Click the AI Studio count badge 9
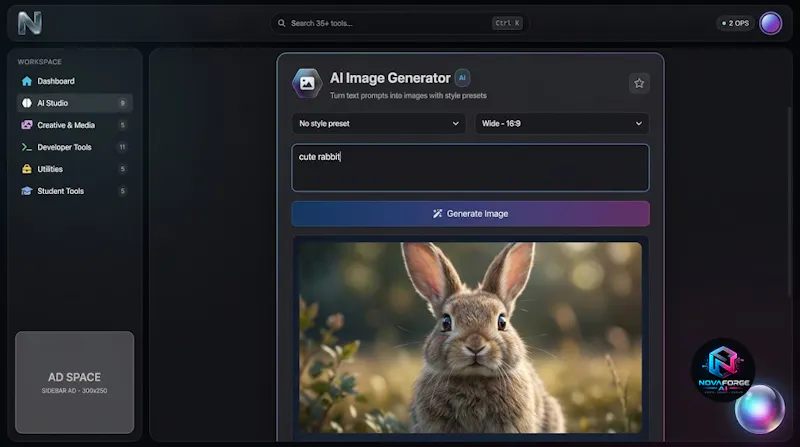The width and height of the screenshot is (800, 447). pos(122,103)
